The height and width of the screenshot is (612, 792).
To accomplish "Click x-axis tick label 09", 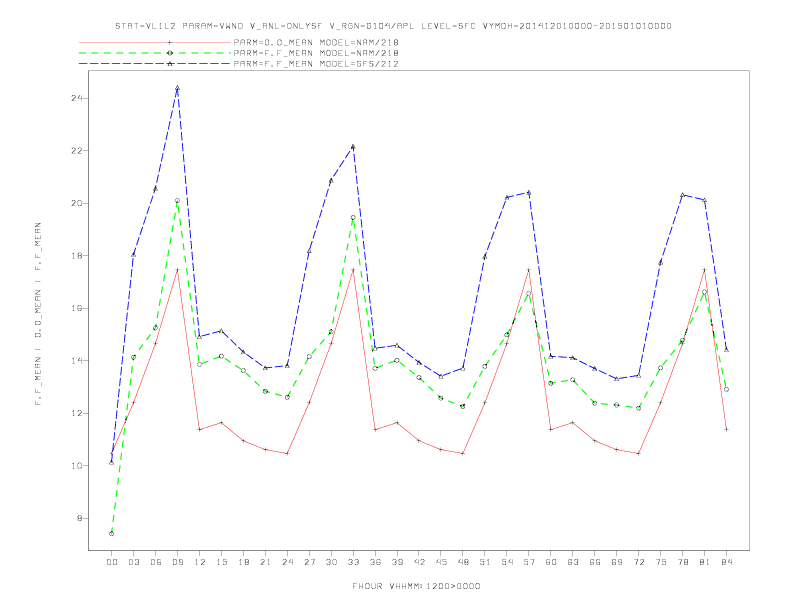I will coord(177,562).
